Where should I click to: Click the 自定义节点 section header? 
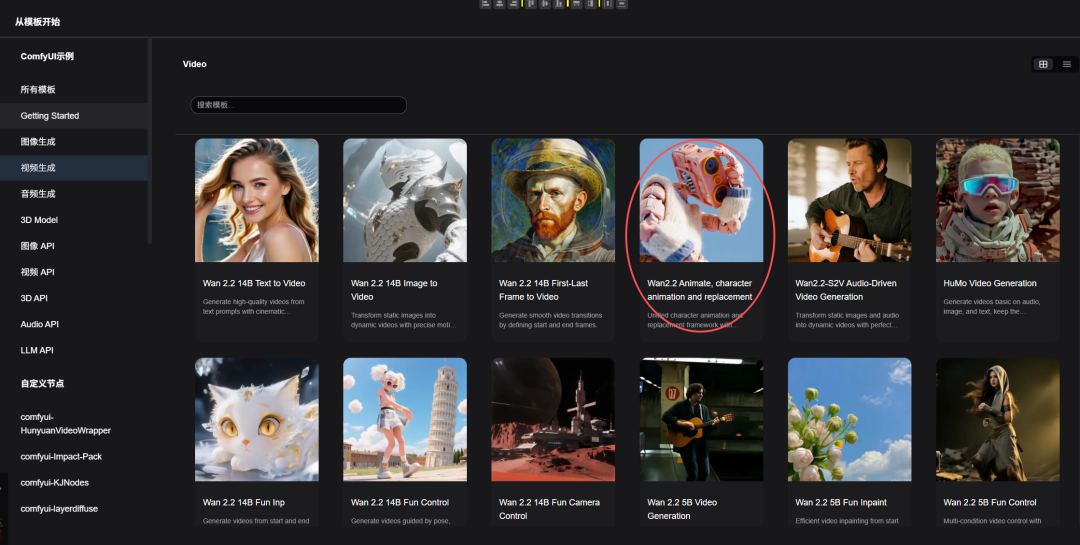[42, 384]
